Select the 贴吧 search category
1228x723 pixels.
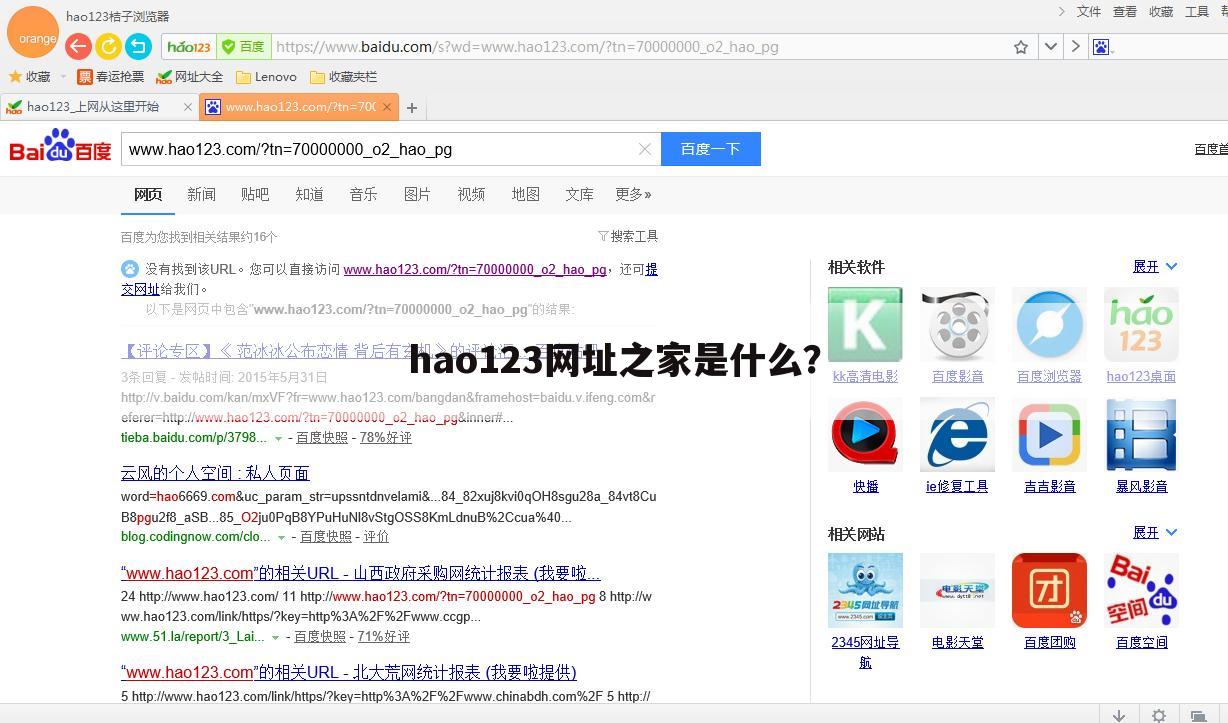click(x=255, y=194)
